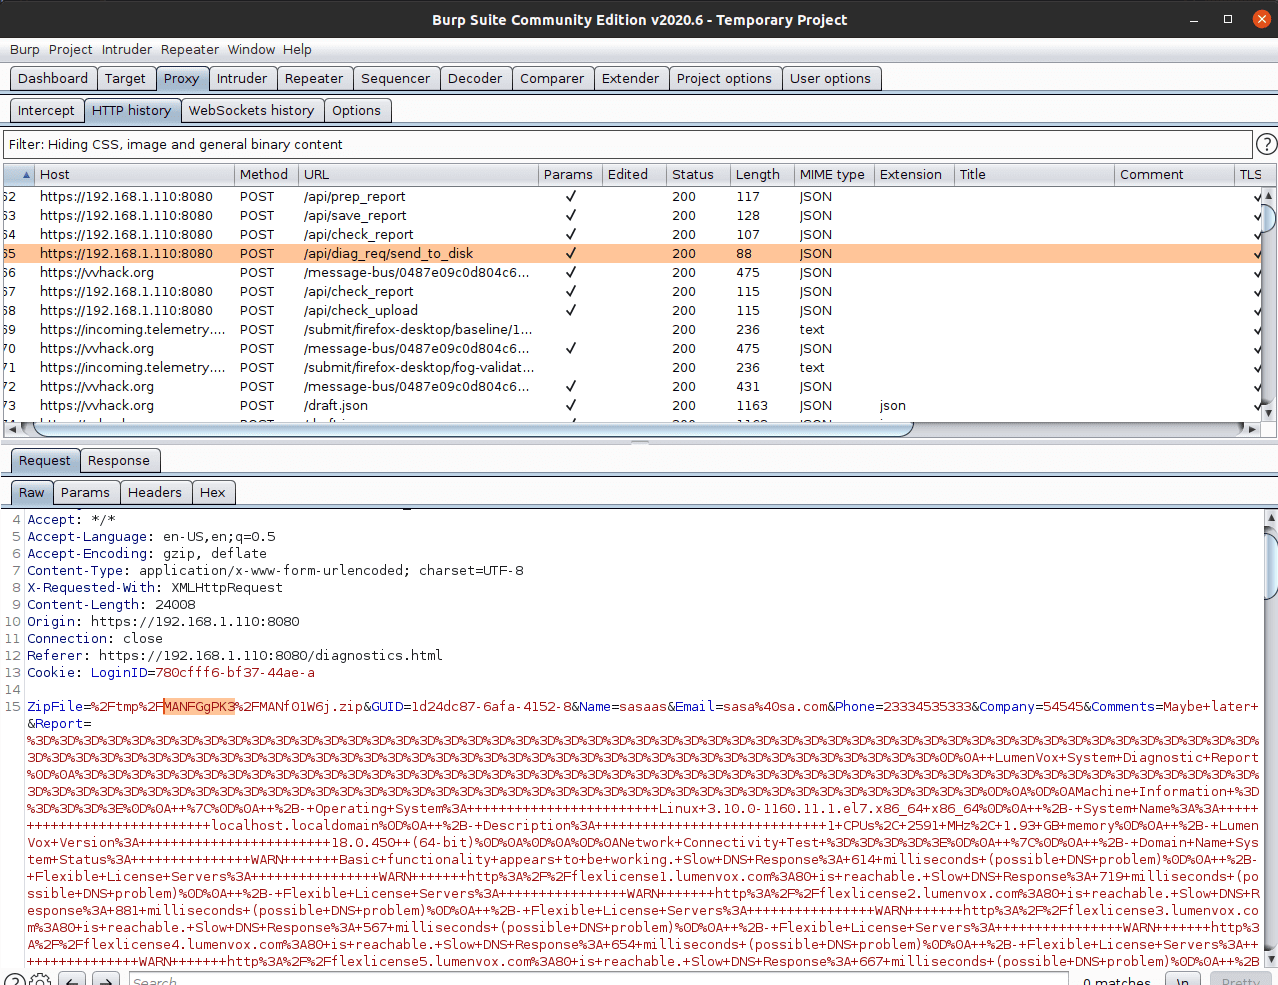1278x985 pixels.
Task: Click the request editor scroll up arrow
Action: [x=1271, y=518]
